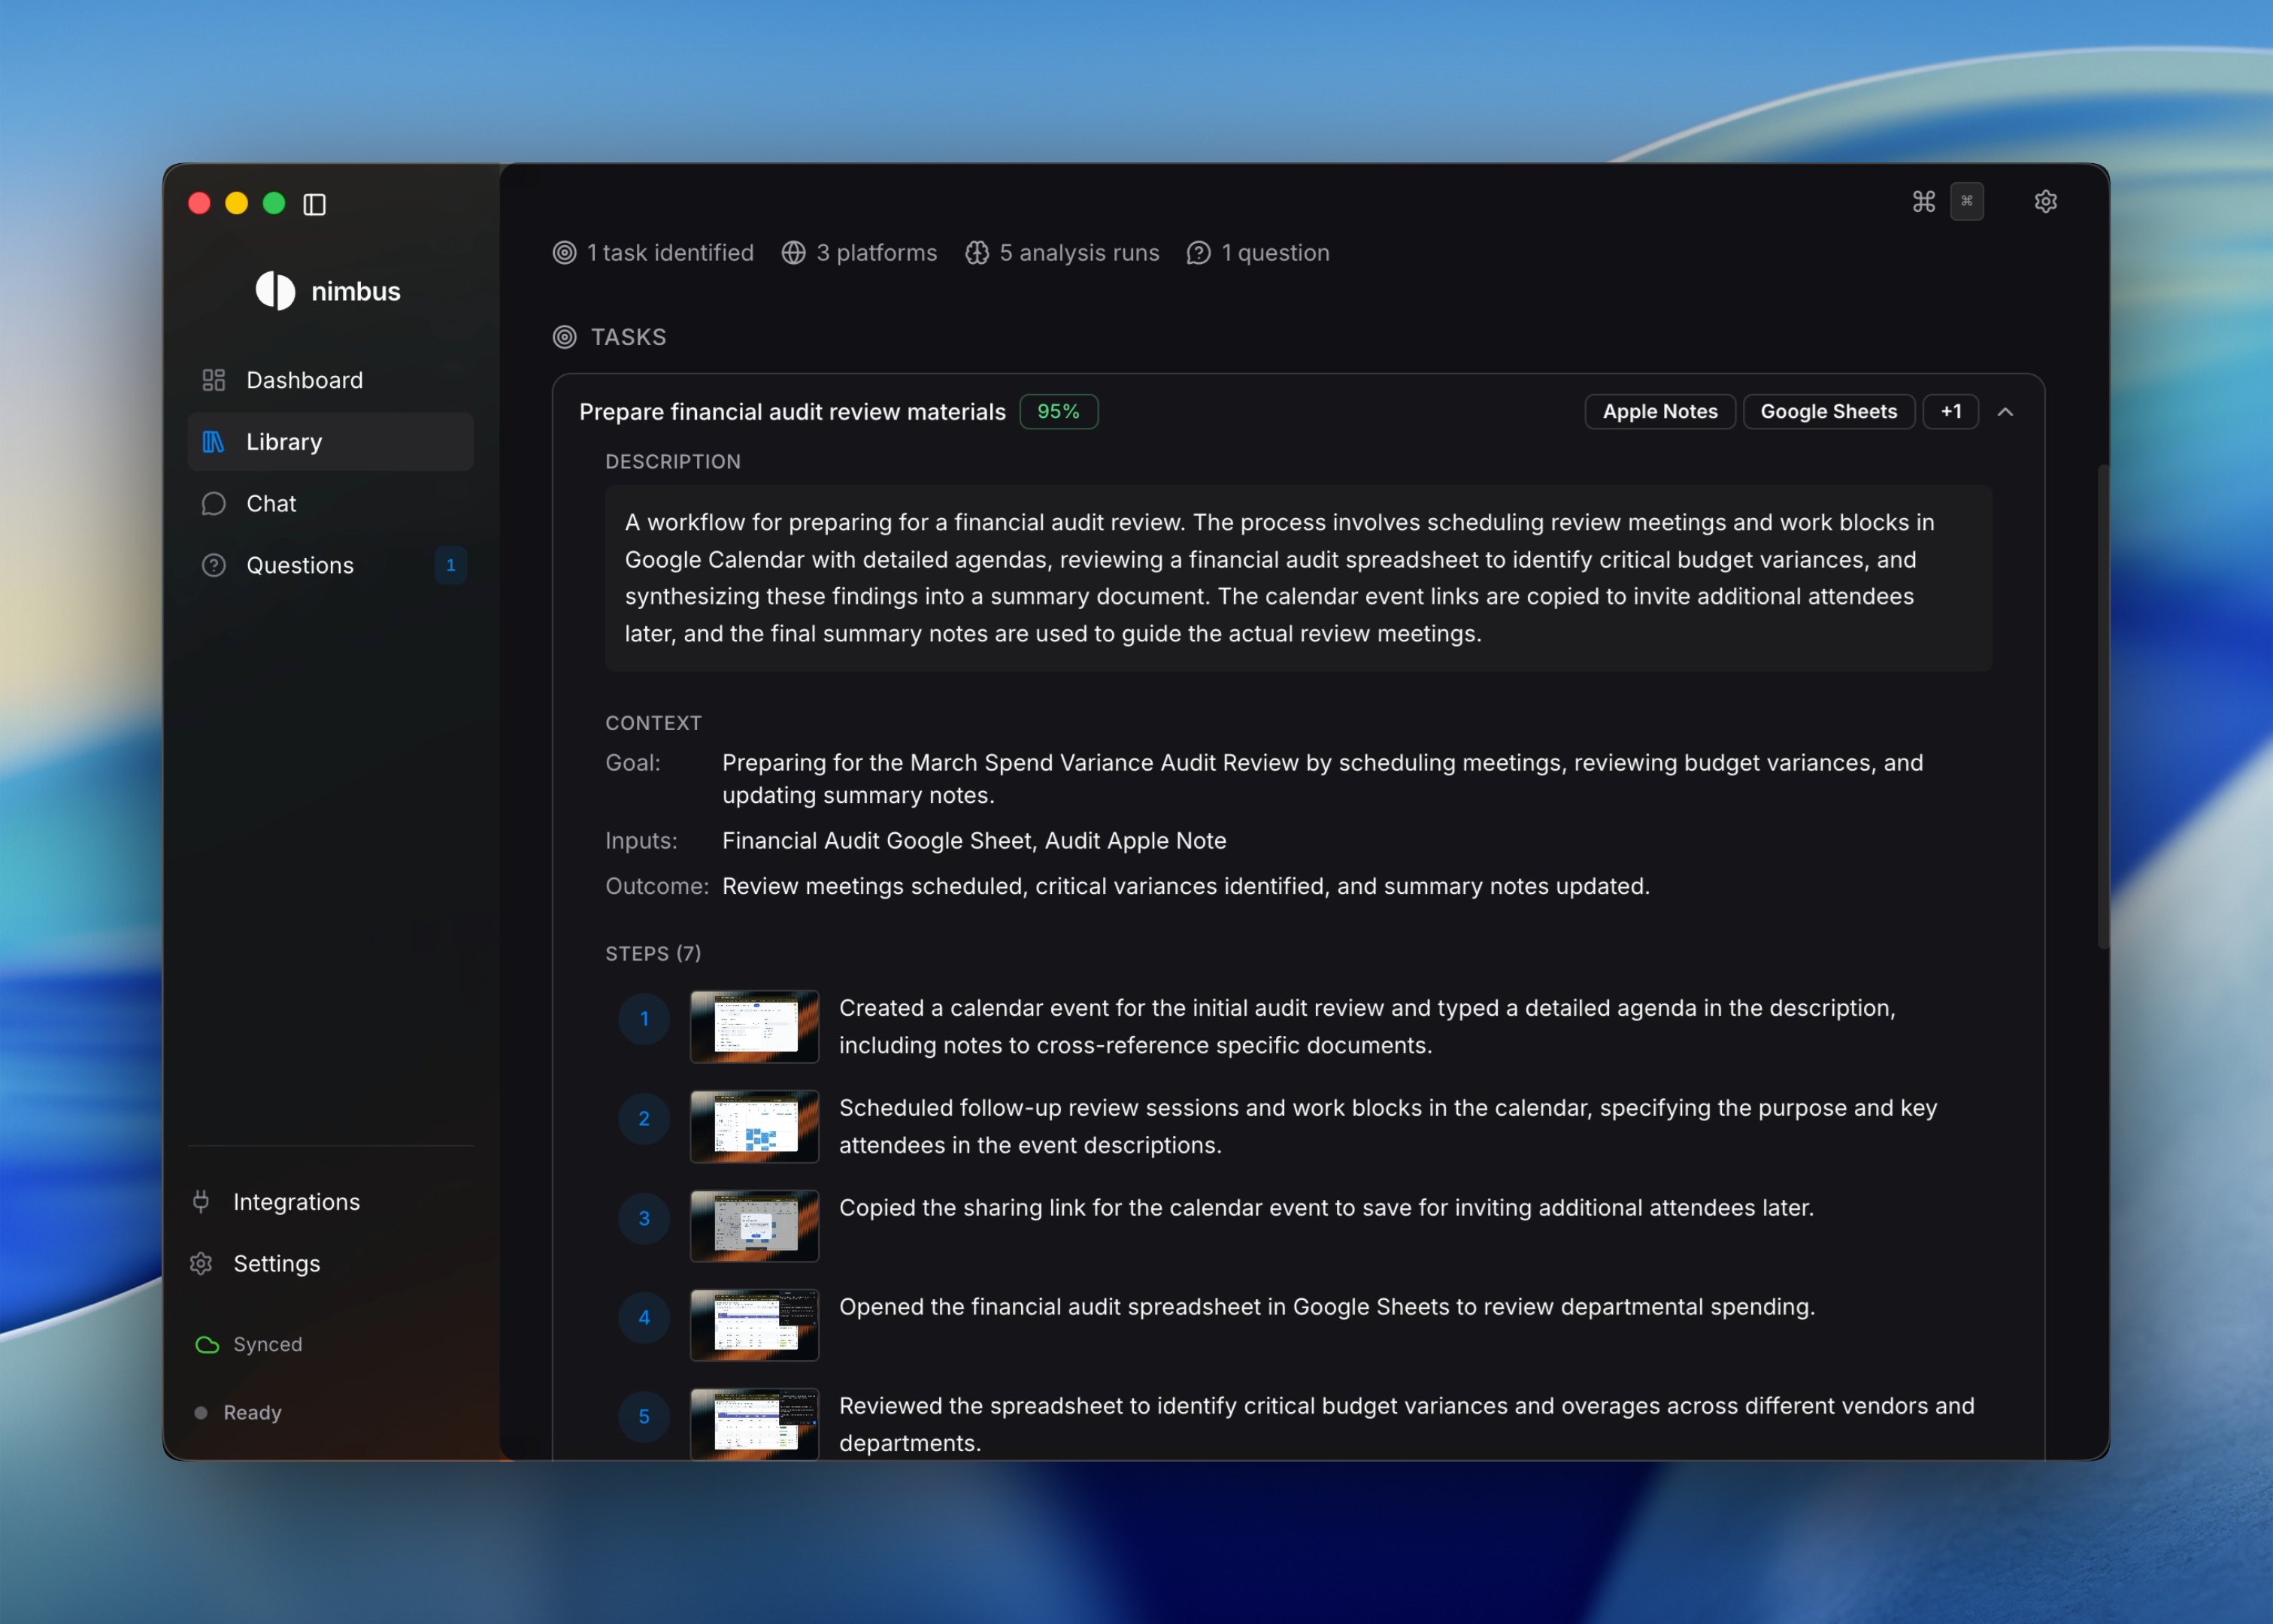Open the settings gear in top right
This screenshot has height=1624, width=2273.
coord(2045,202)
